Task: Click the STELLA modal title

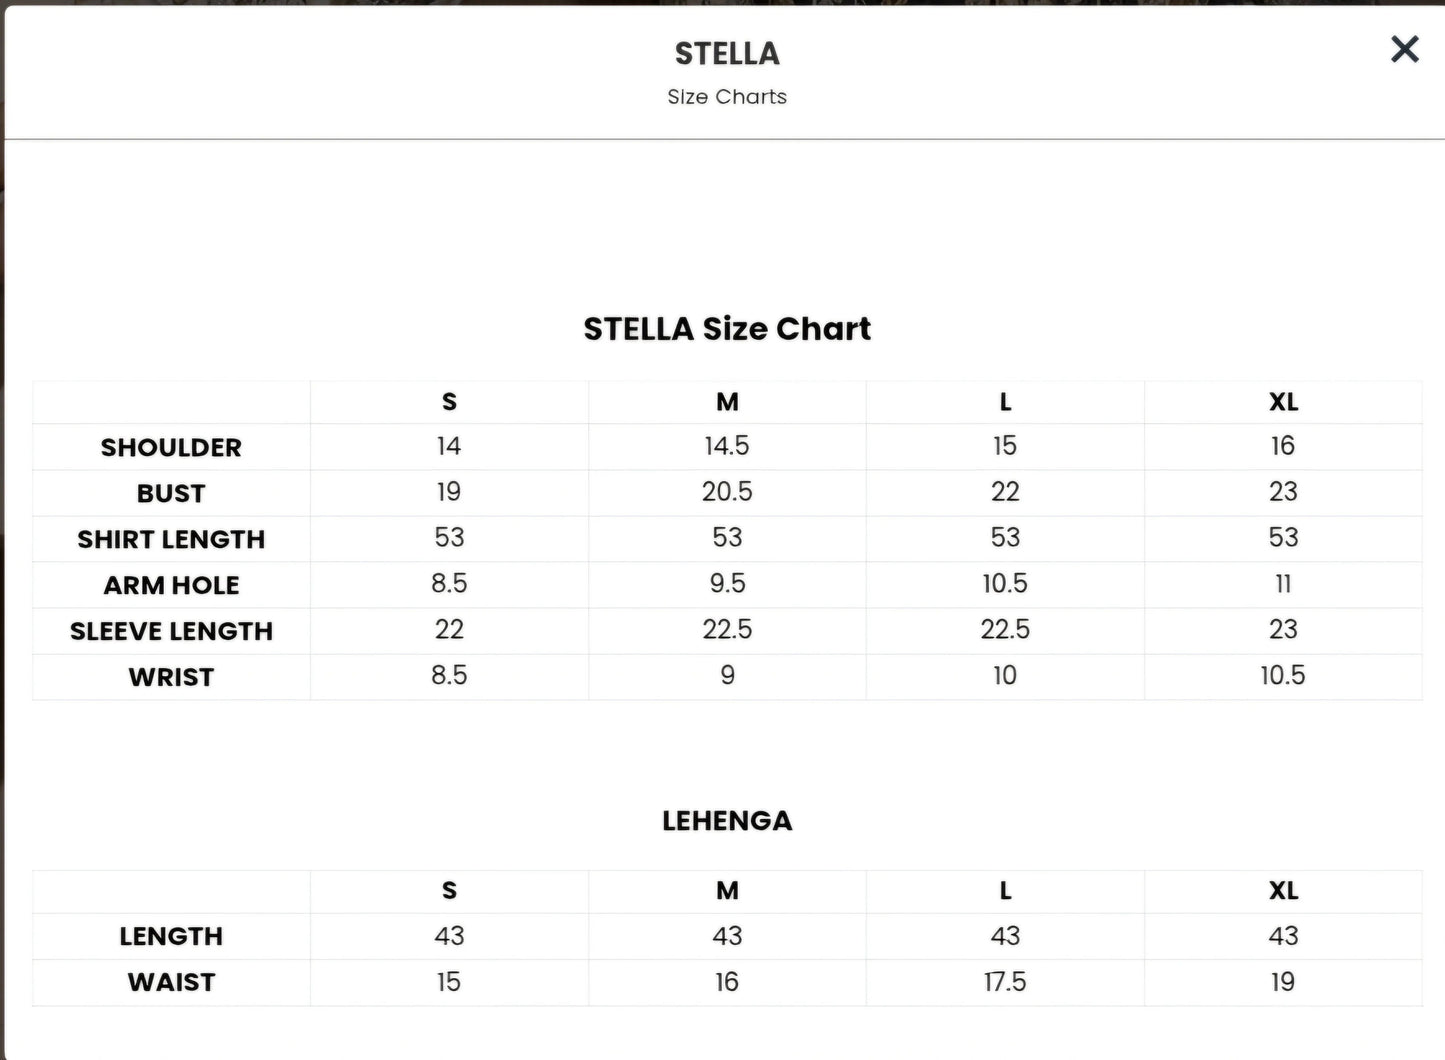Action: click(727, 54)
